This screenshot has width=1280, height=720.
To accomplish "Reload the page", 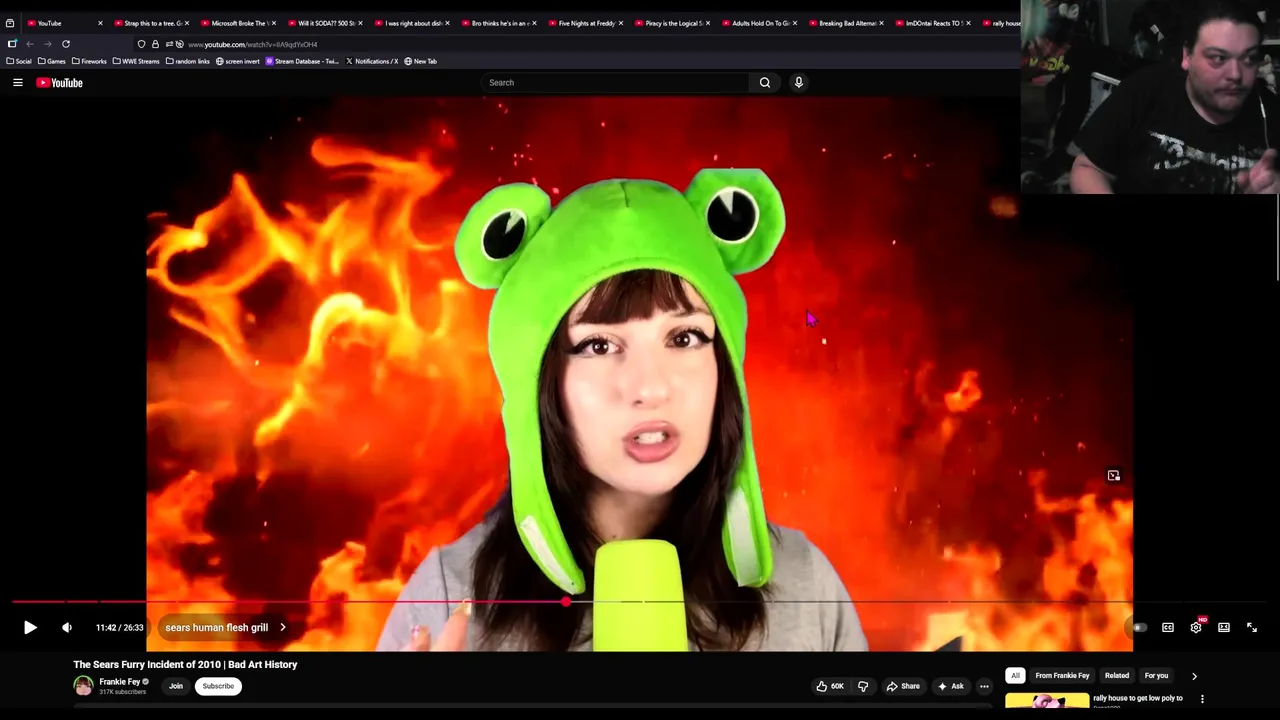I will click(66, 44).
